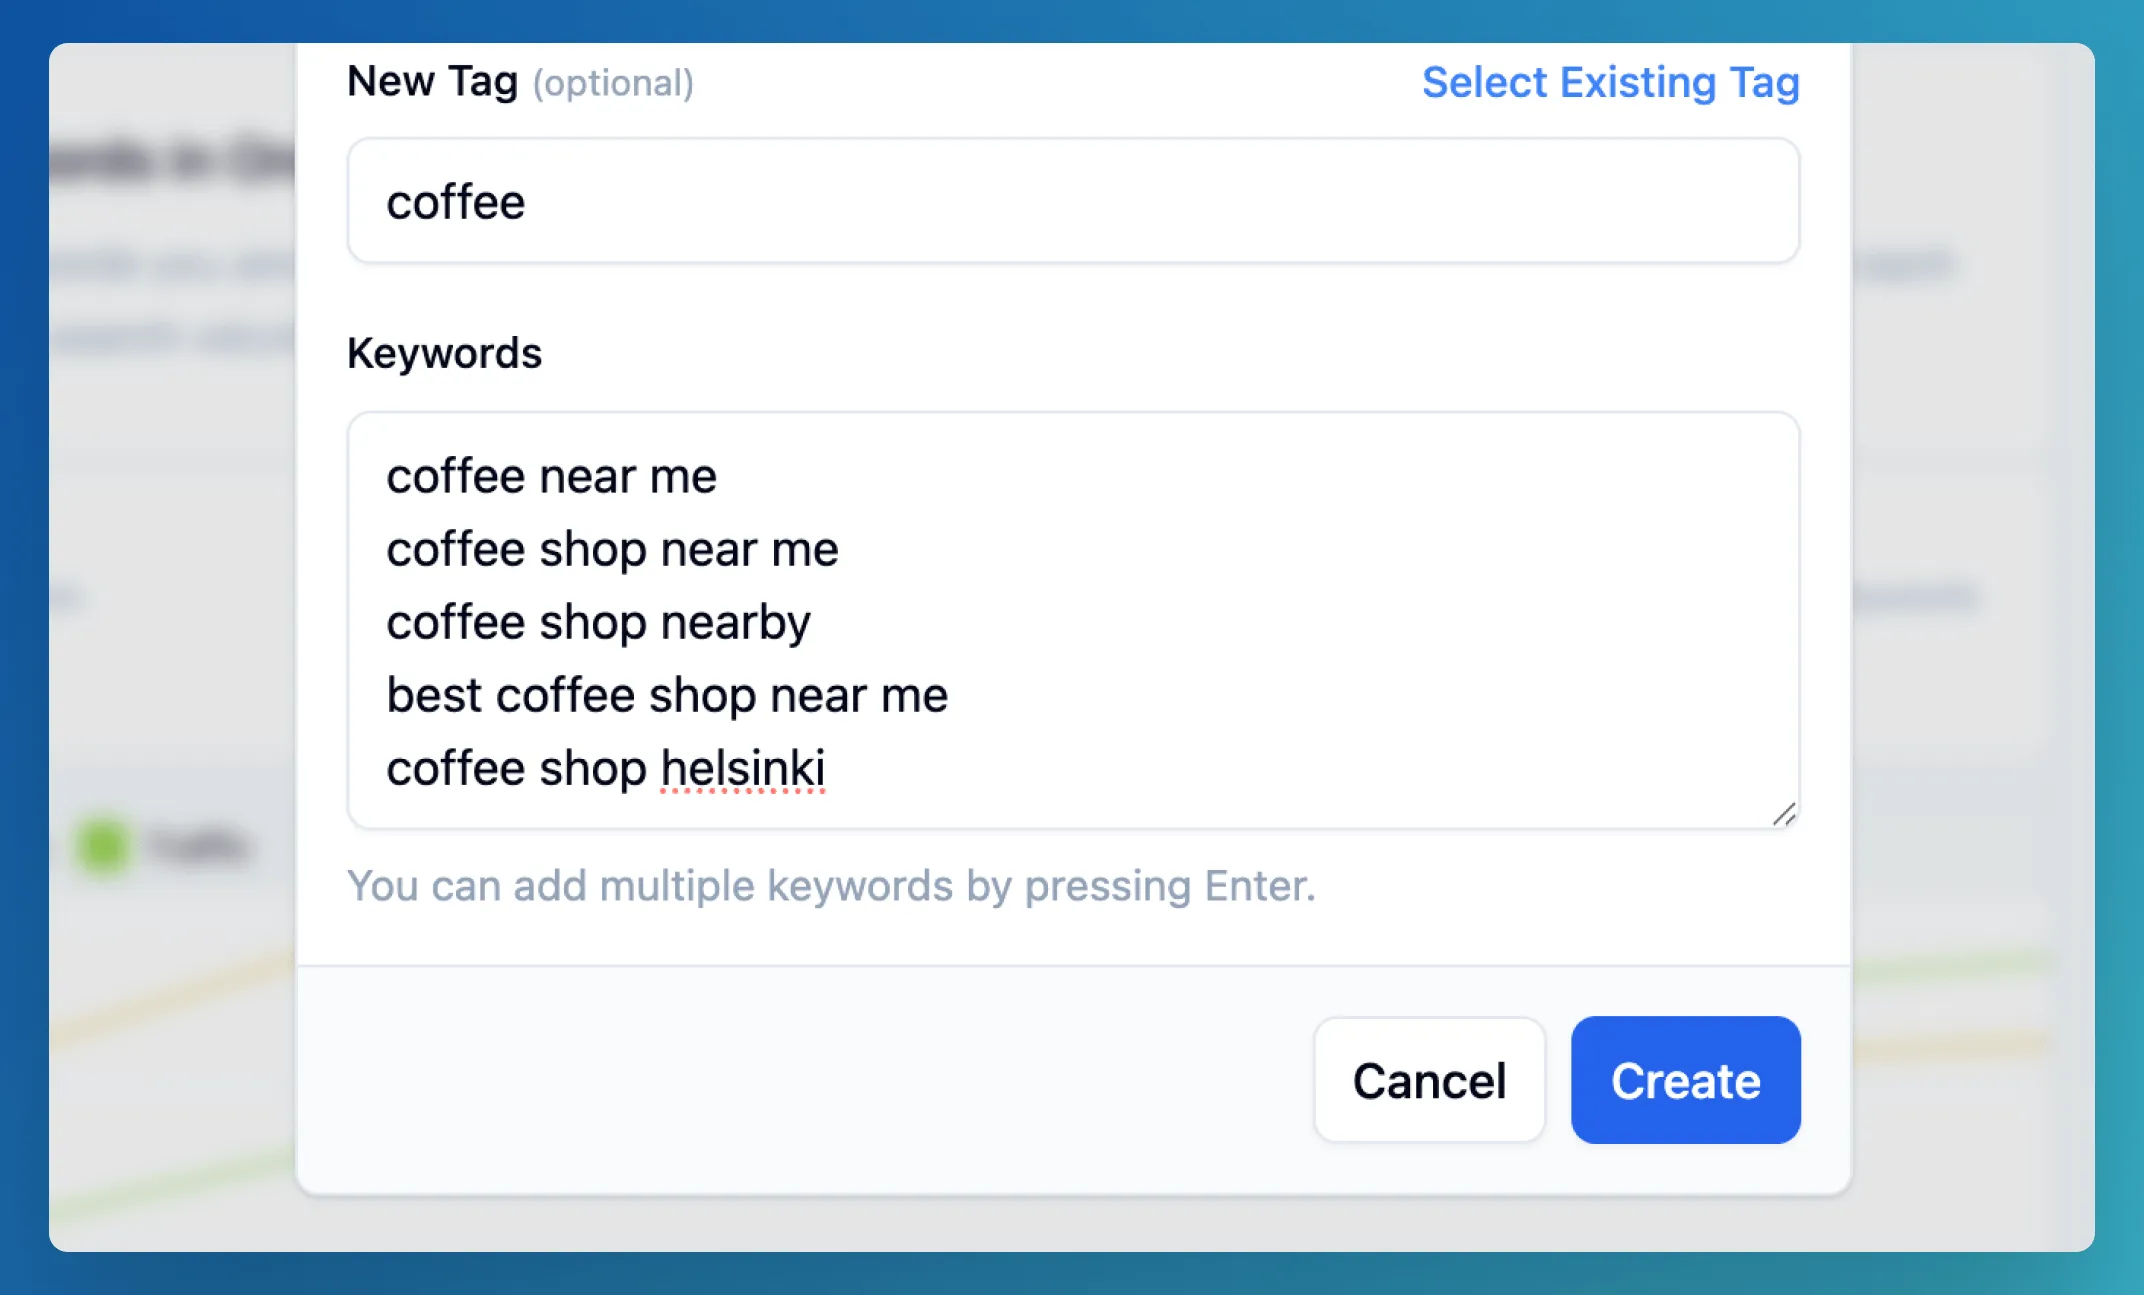Place cursor on the keyword coffee near me
The height and width of the screenshot is (1295, 2144).
[x=552, y=476]
